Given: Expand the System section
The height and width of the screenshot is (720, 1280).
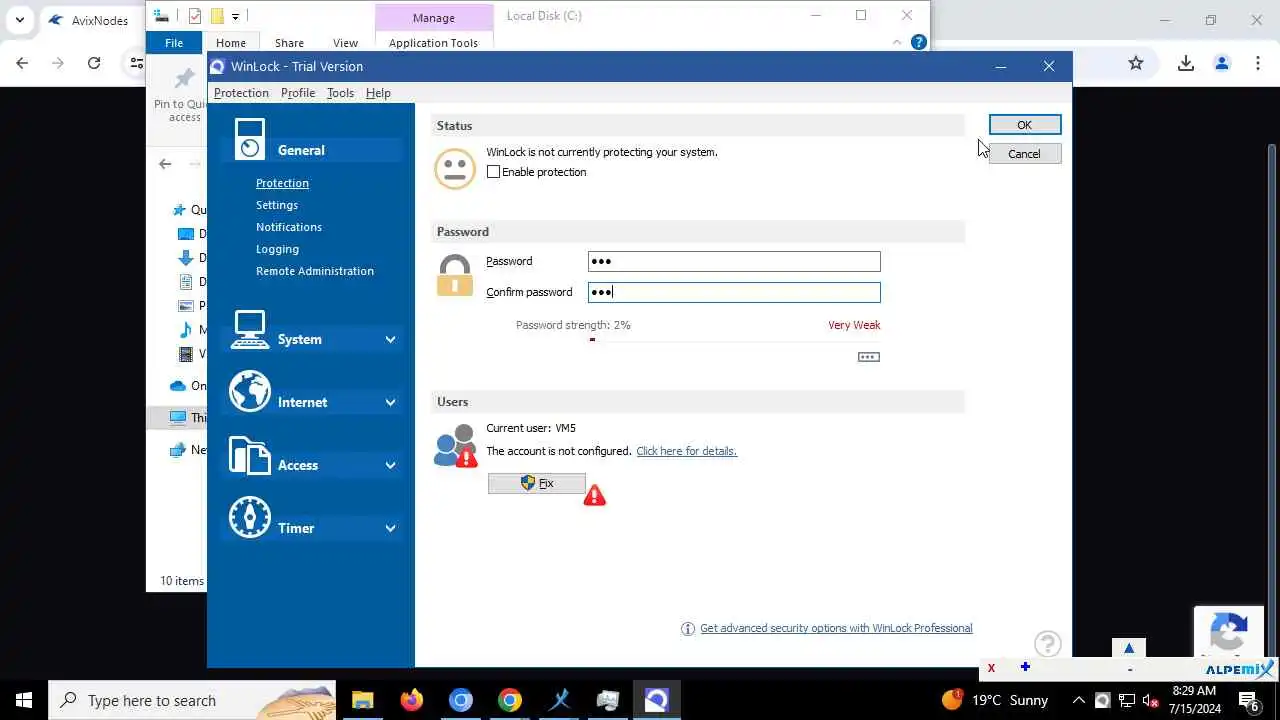Looking at the screenshot, I should pos(390,339).
